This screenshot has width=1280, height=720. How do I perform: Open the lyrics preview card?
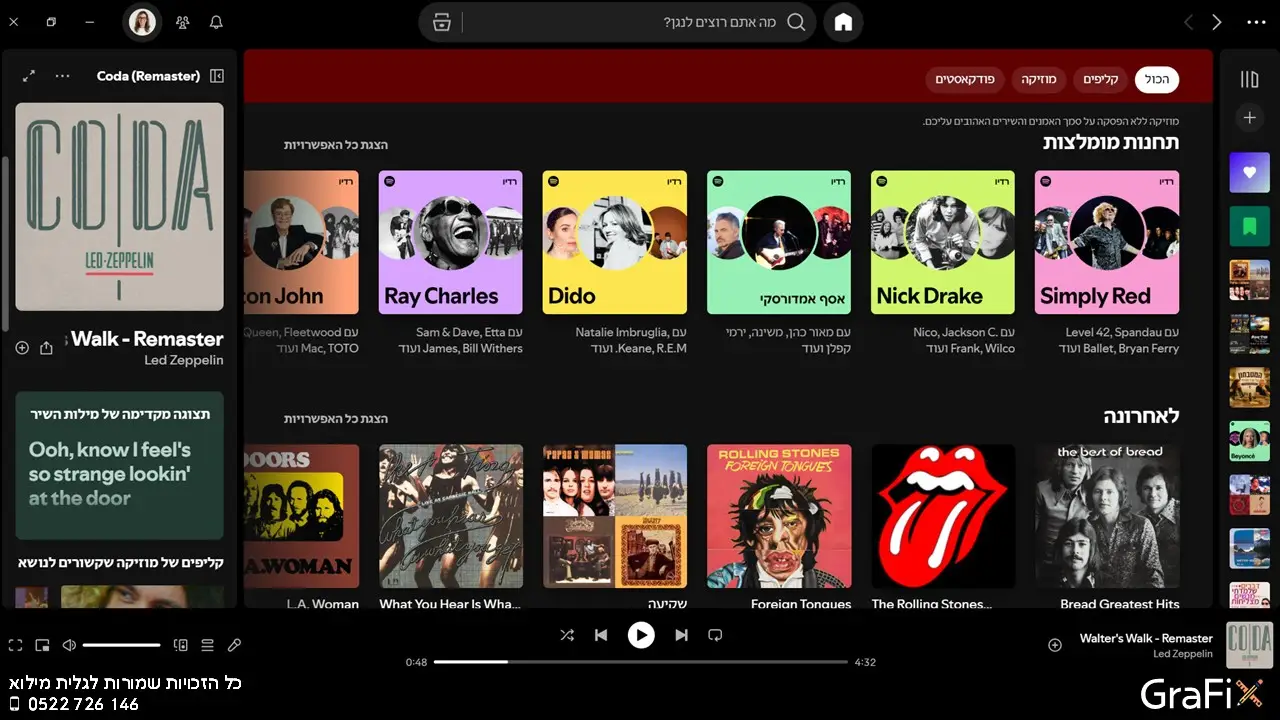(120, 466)
